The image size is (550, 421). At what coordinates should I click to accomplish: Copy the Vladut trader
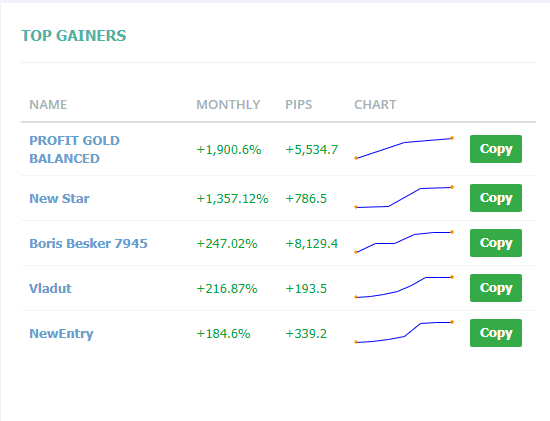point(496,288)
